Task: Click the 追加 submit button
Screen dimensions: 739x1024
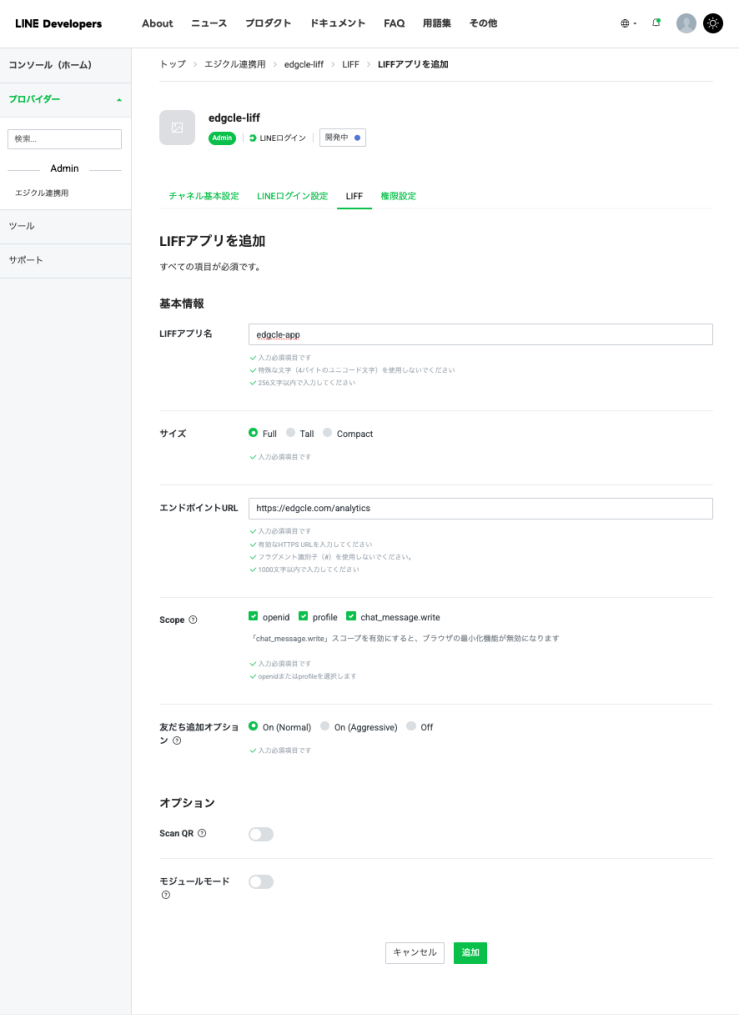Action: tap(470, 953)
